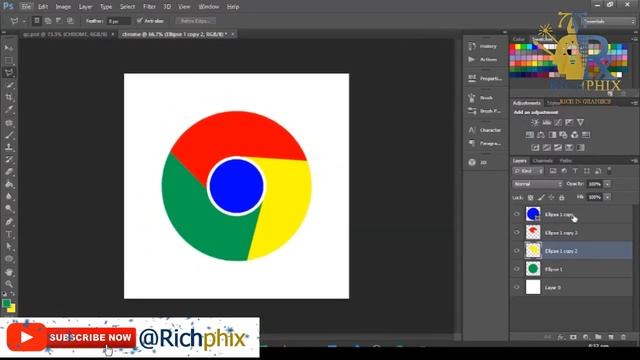Hide the Ellipse 1 layer (green)
The height and width of the screenshot is (360, 640).
[x=517, y=269]
